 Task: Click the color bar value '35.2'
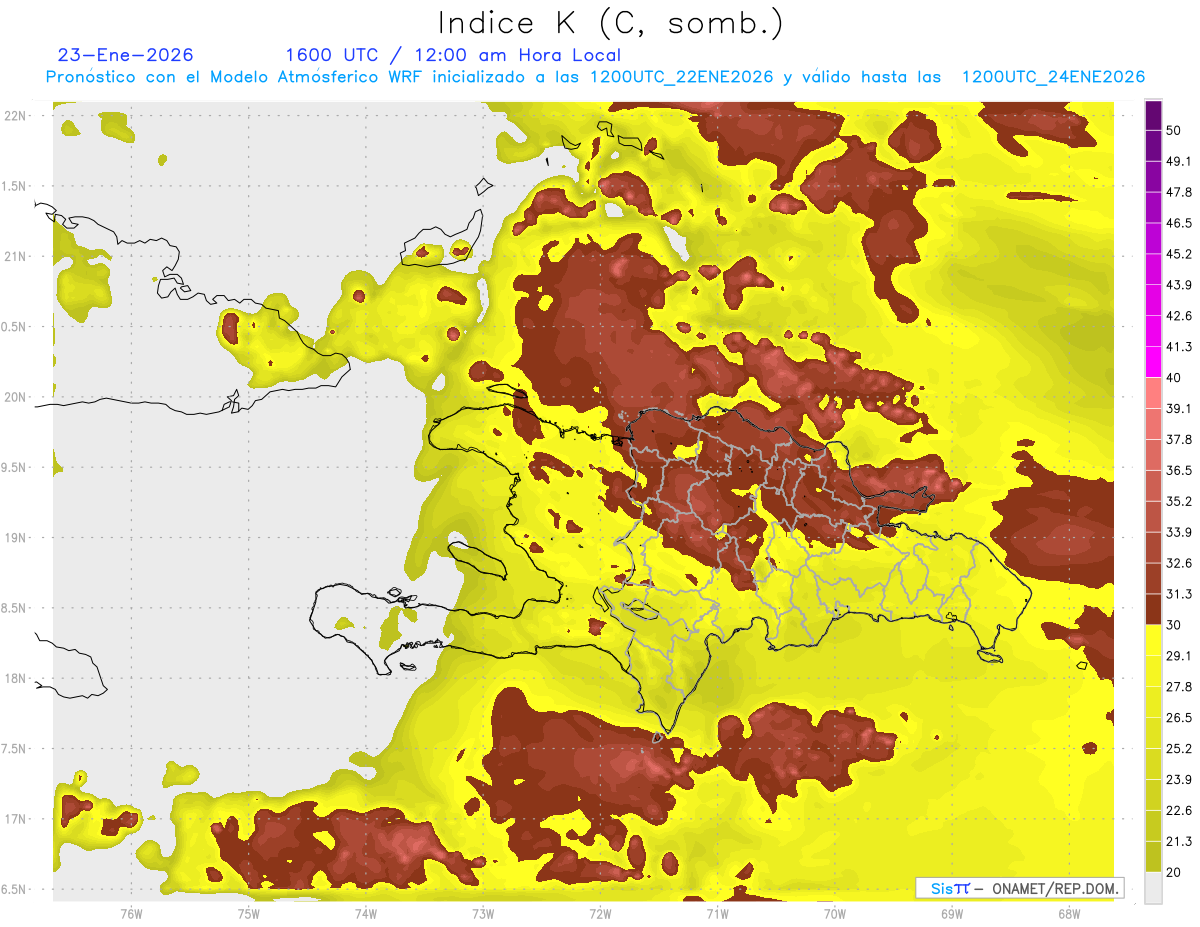tap(1178, 502)
